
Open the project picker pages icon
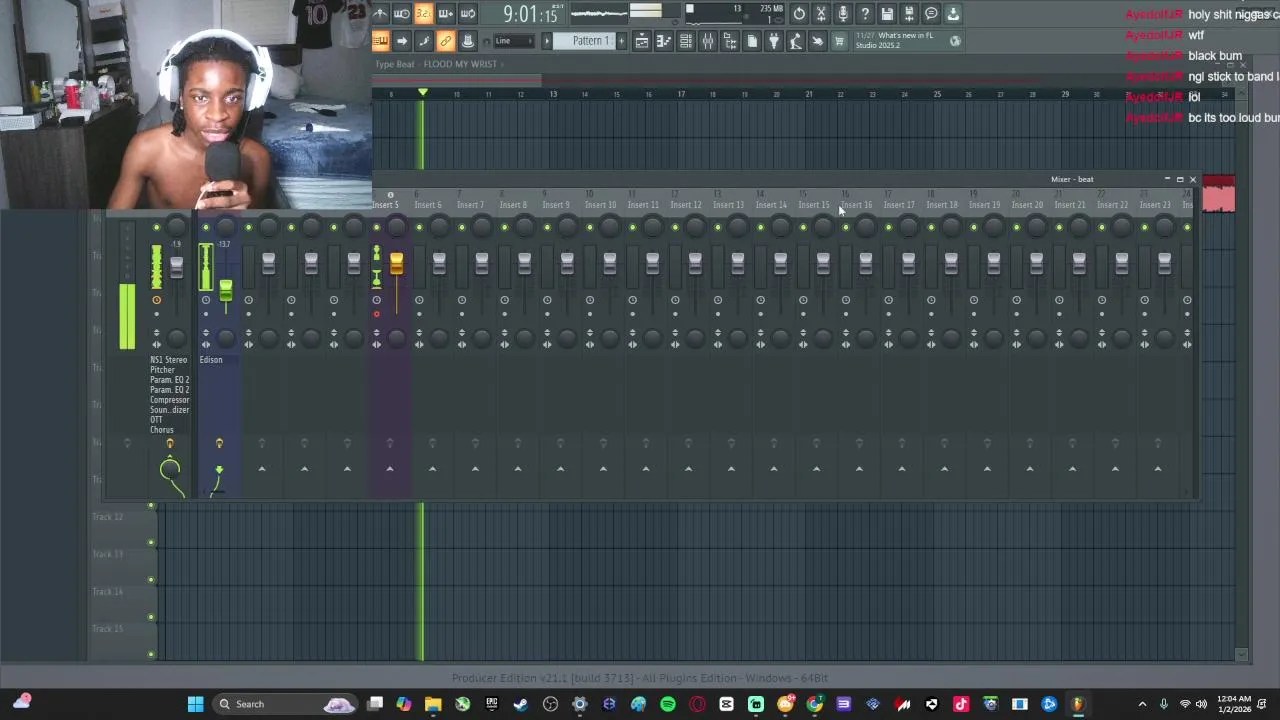tap(752, 41)
